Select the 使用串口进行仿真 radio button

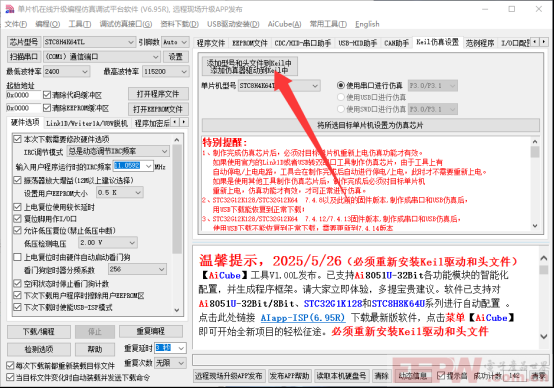pos(341,86)
